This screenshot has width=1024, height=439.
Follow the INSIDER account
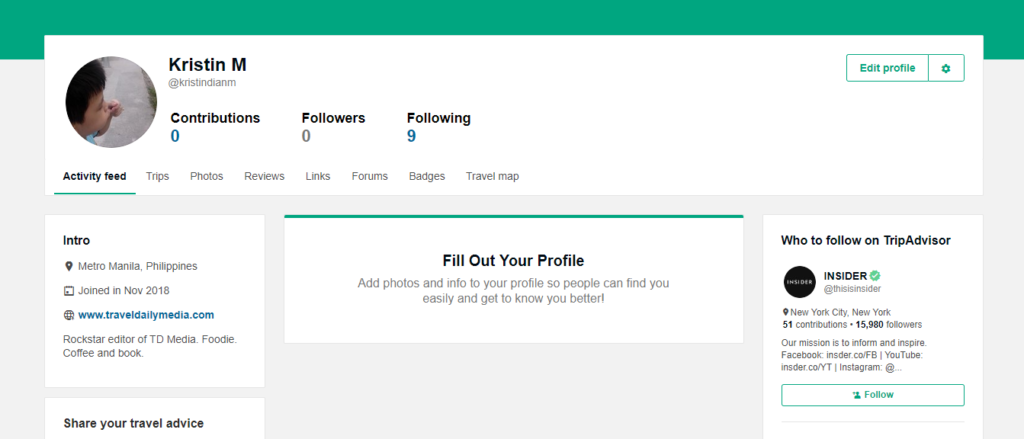tap(872, 395)
